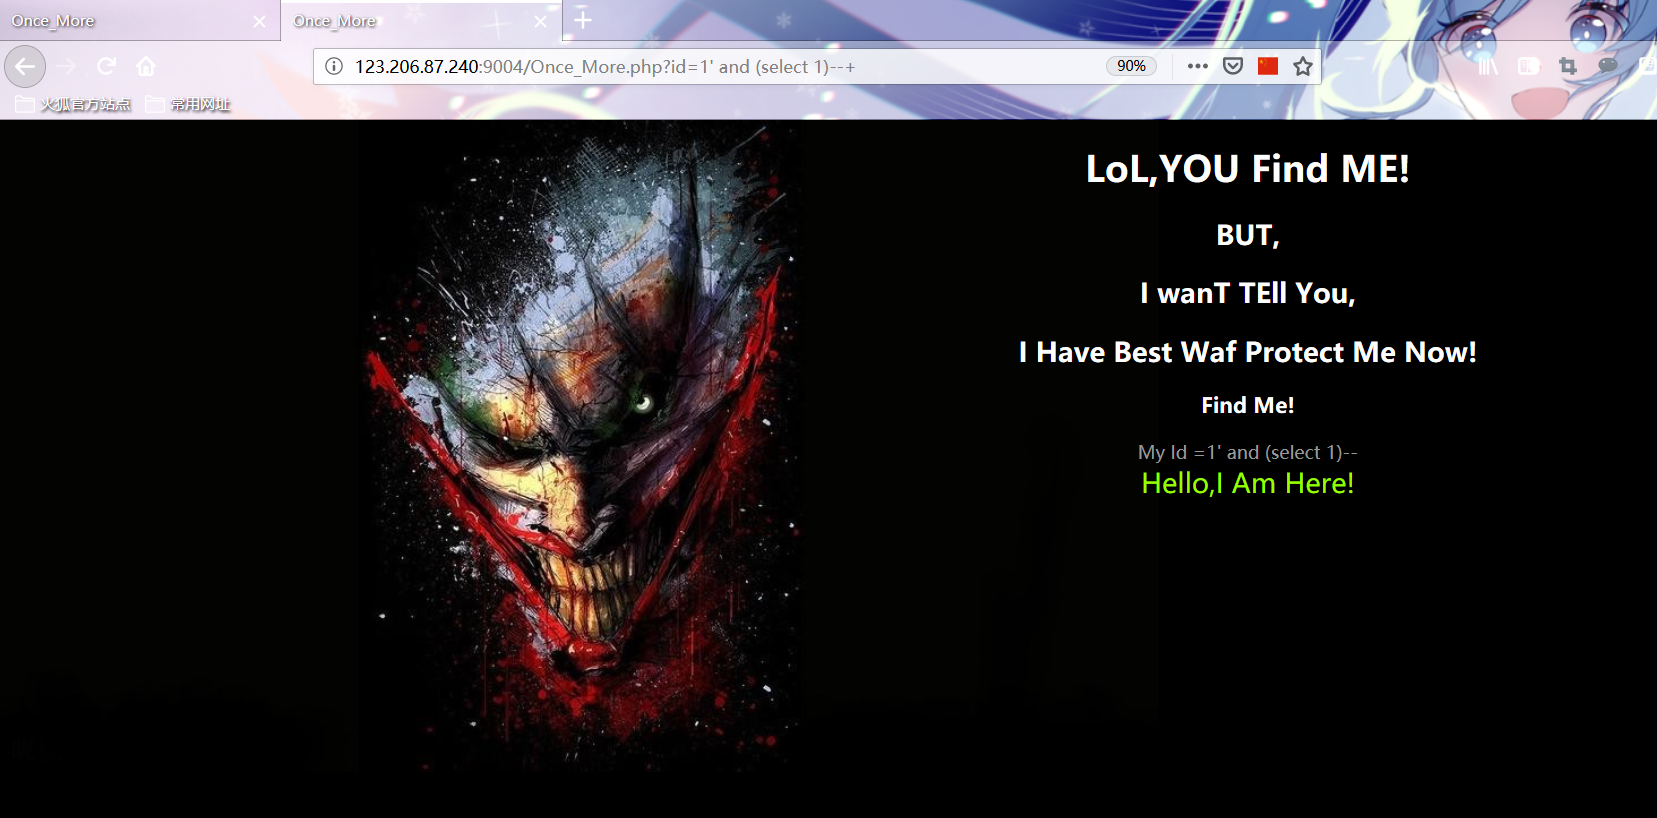Close the first Once_More tab

coord(260,21)
